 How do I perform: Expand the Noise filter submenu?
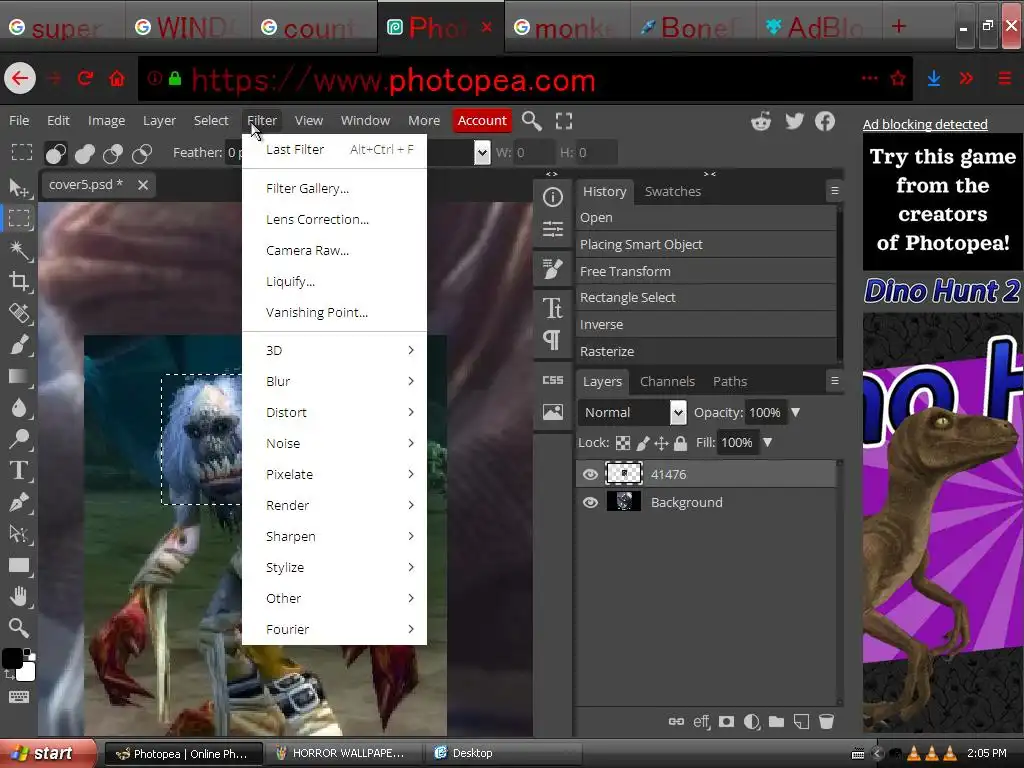(x=334, y=443)
